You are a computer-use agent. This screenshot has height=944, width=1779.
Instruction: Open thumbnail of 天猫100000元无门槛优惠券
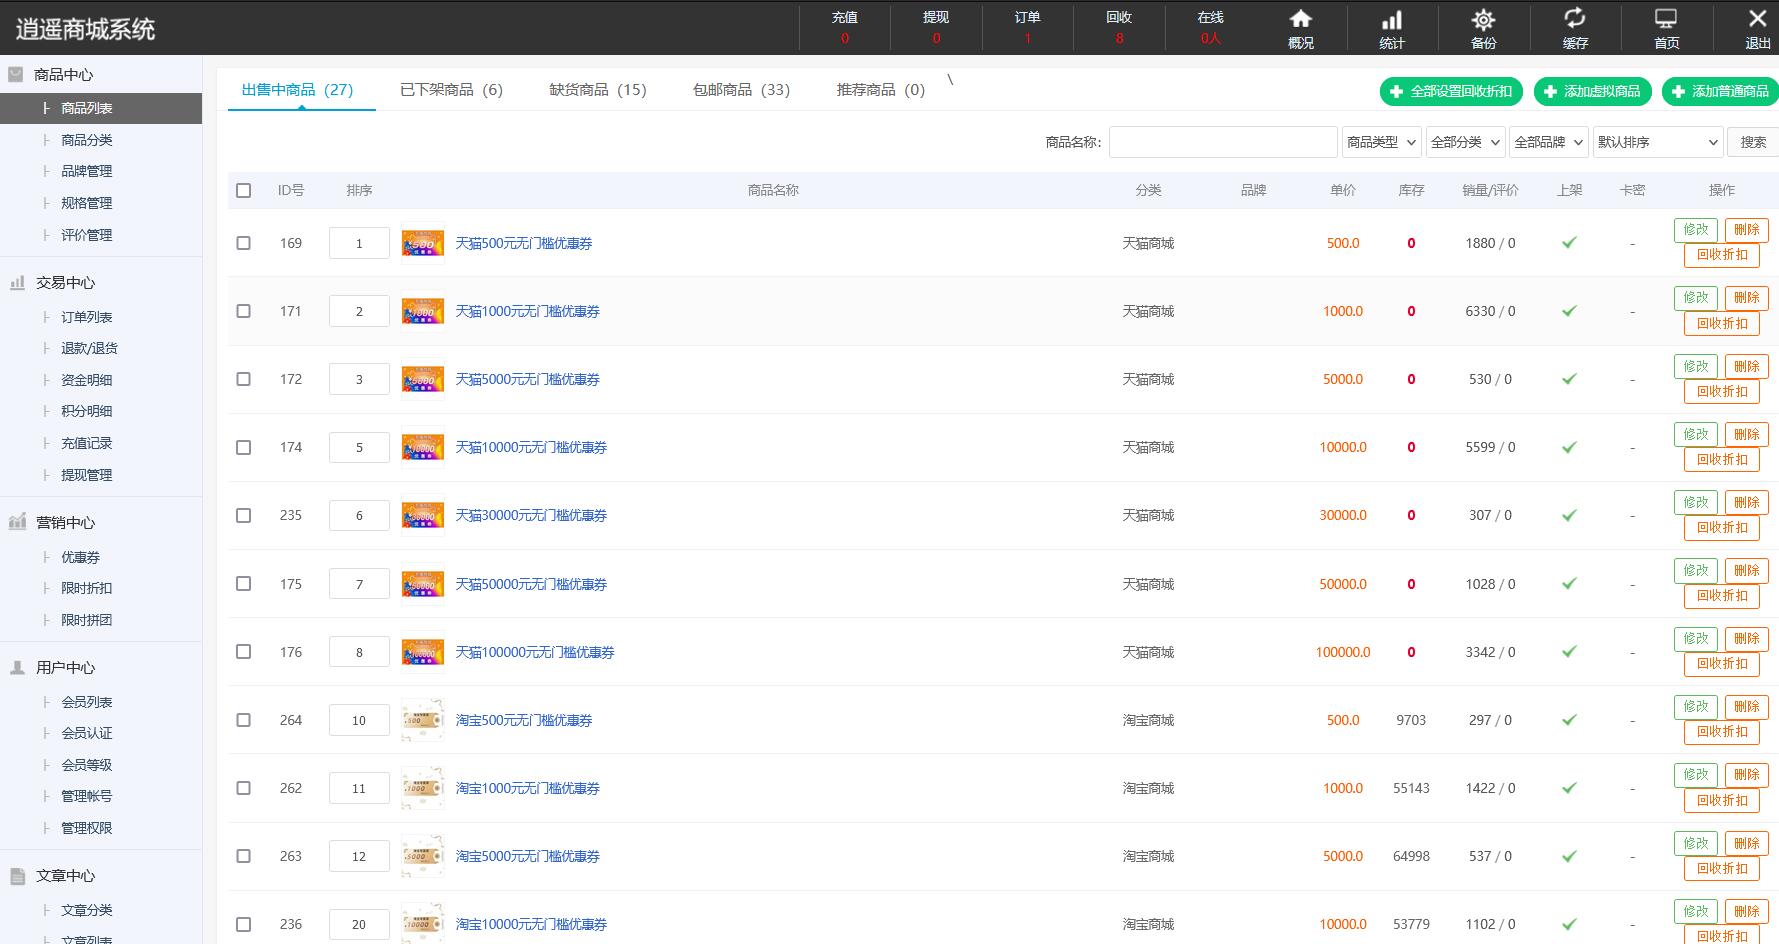(422, 652)
